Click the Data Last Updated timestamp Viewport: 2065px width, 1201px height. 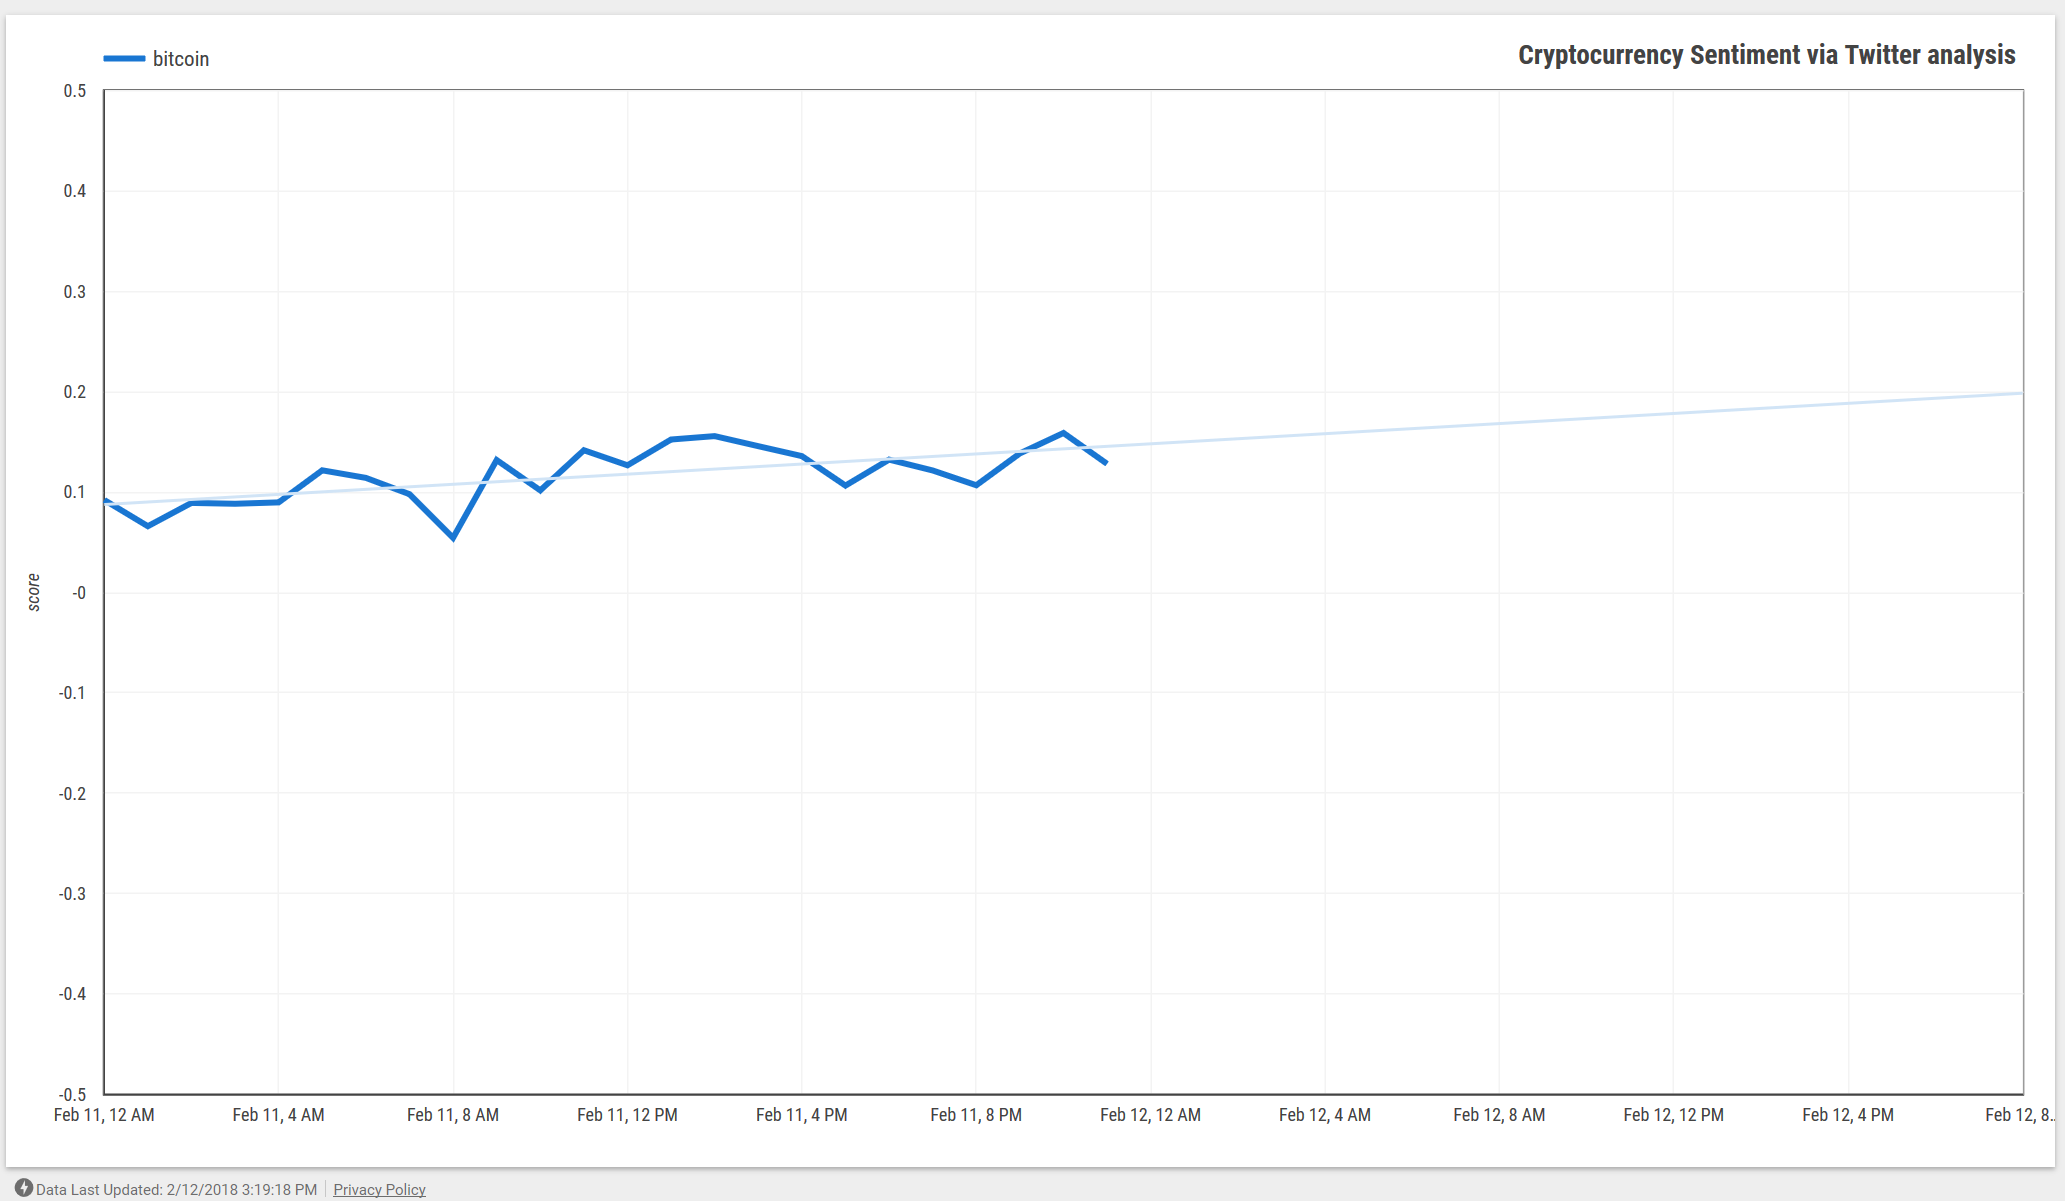(177, 1189)
